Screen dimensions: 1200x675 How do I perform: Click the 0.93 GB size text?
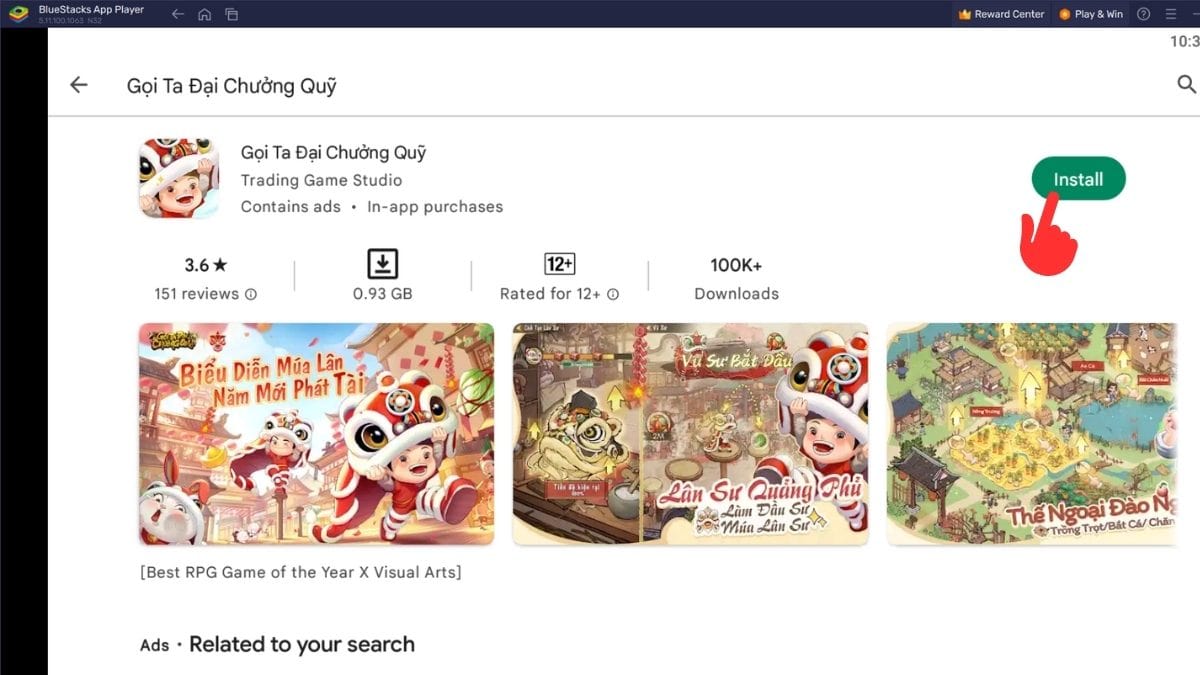click(383, 294)
